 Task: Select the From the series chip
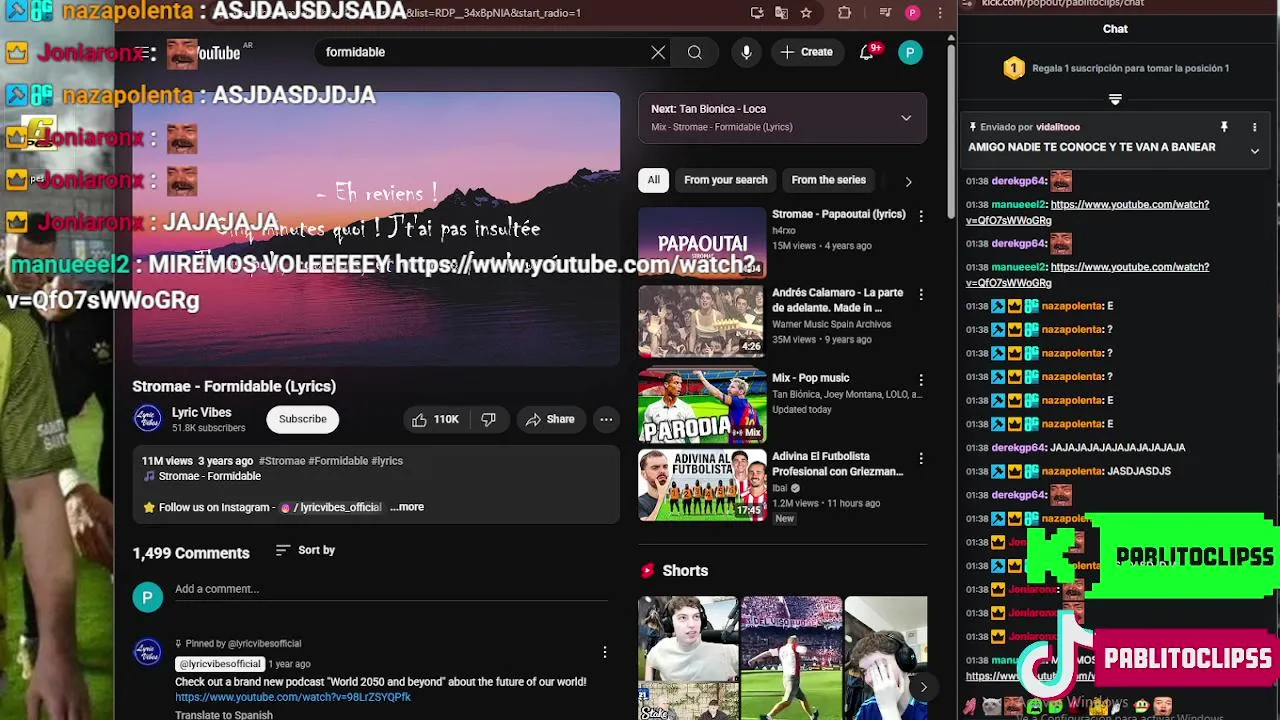pos(828,180)
